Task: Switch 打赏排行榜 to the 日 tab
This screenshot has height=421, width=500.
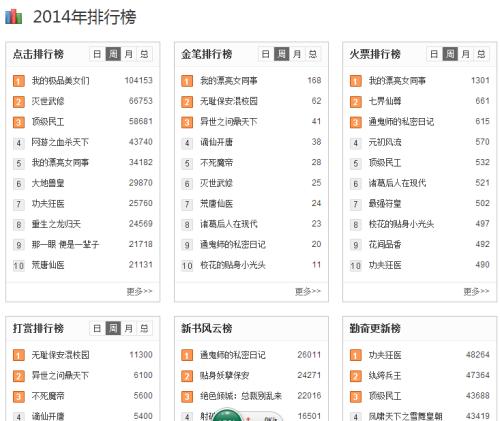Action: (97, 328)
